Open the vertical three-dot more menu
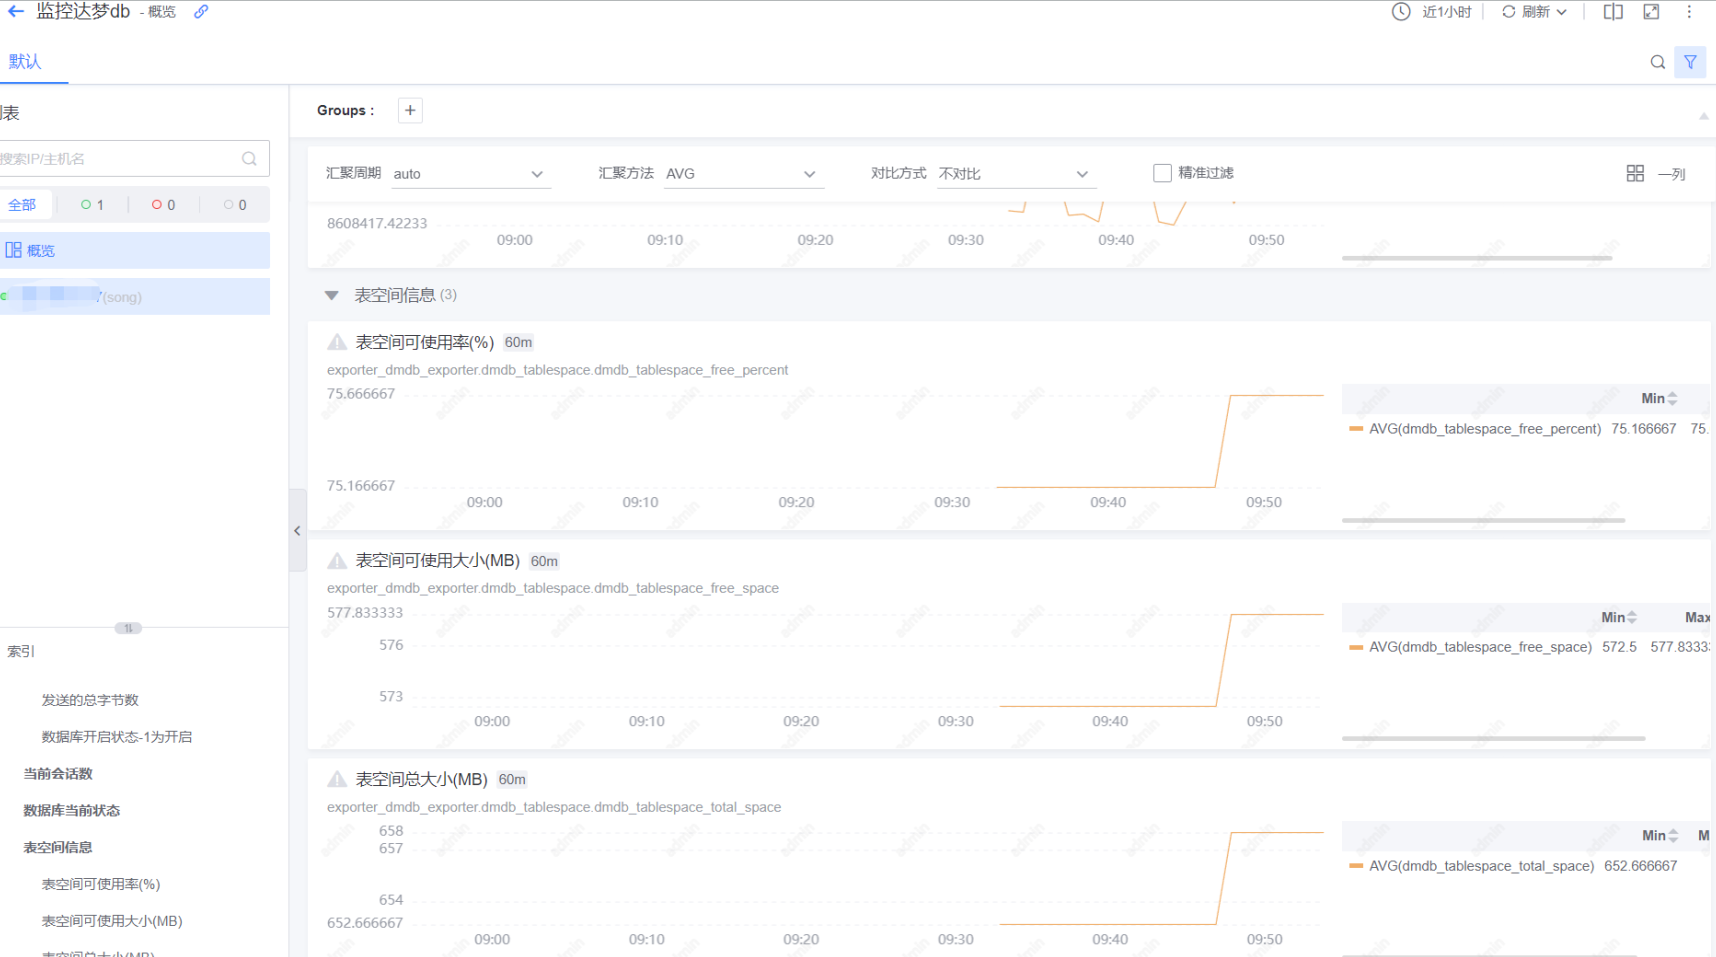This screenshot has height=957, width=1716. tap(1689, 12)
